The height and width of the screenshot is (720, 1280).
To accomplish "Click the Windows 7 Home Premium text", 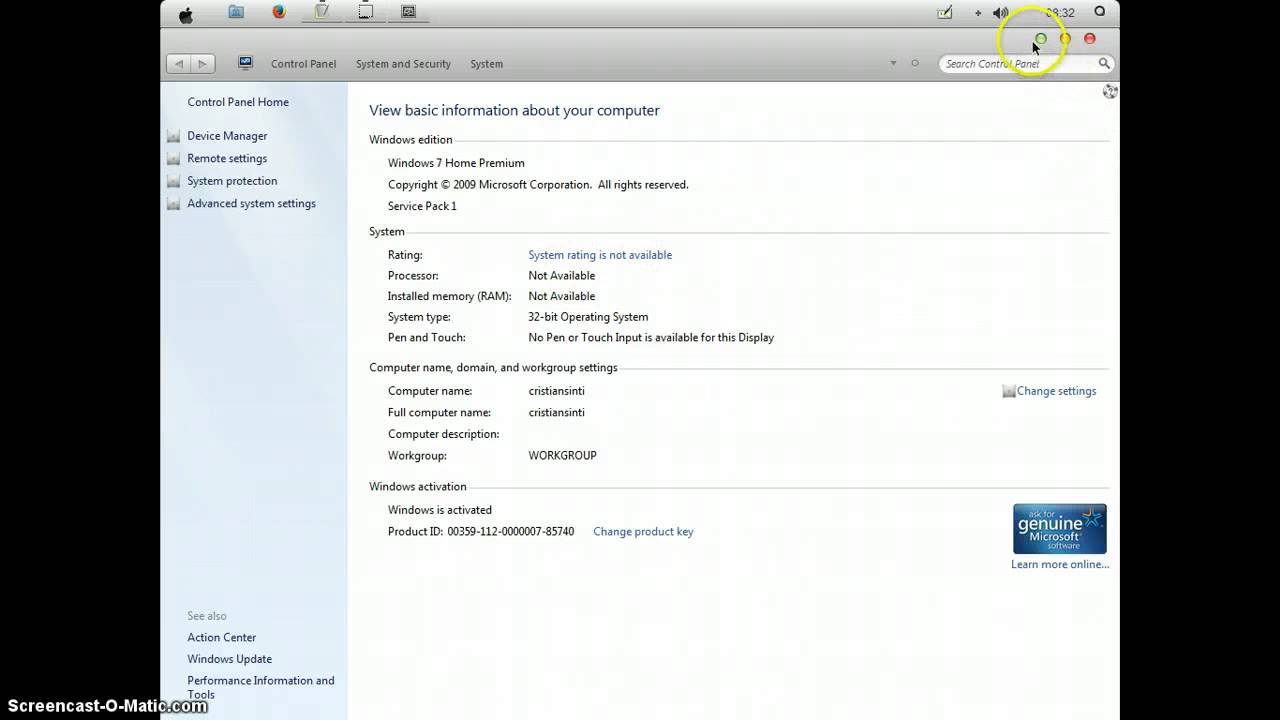I will tap(456, 163).
